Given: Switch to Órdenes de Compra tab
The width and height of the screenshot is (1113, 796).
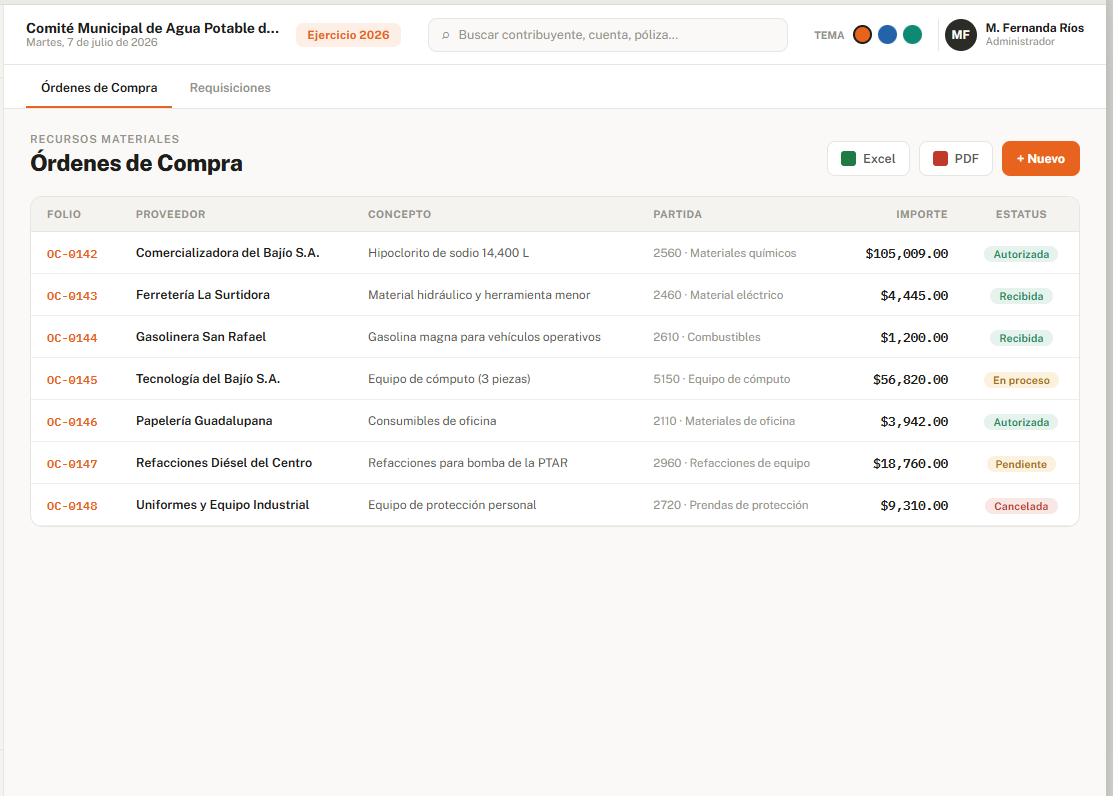Looking at the screenshot, I should (99, 88).
